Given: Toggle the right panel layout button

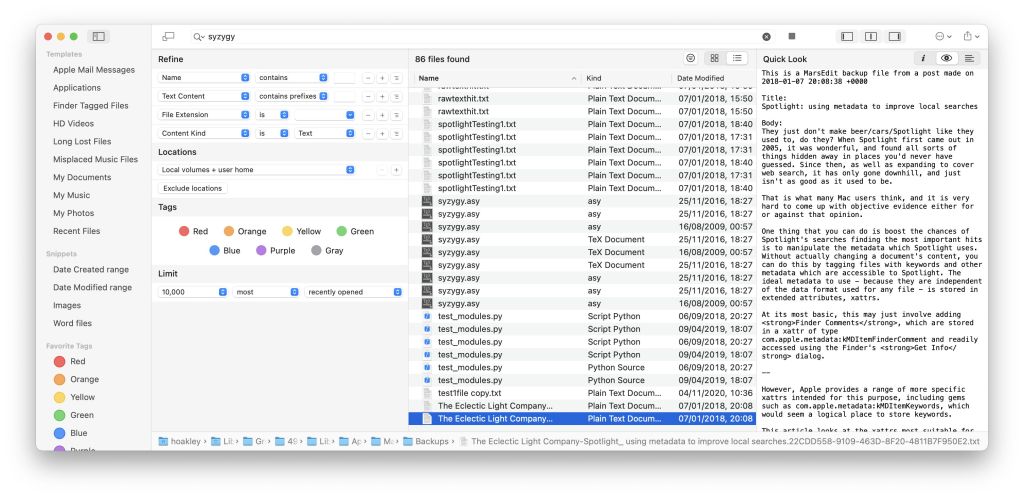Looking at the screenshot, I should click(x=894, y=36).
